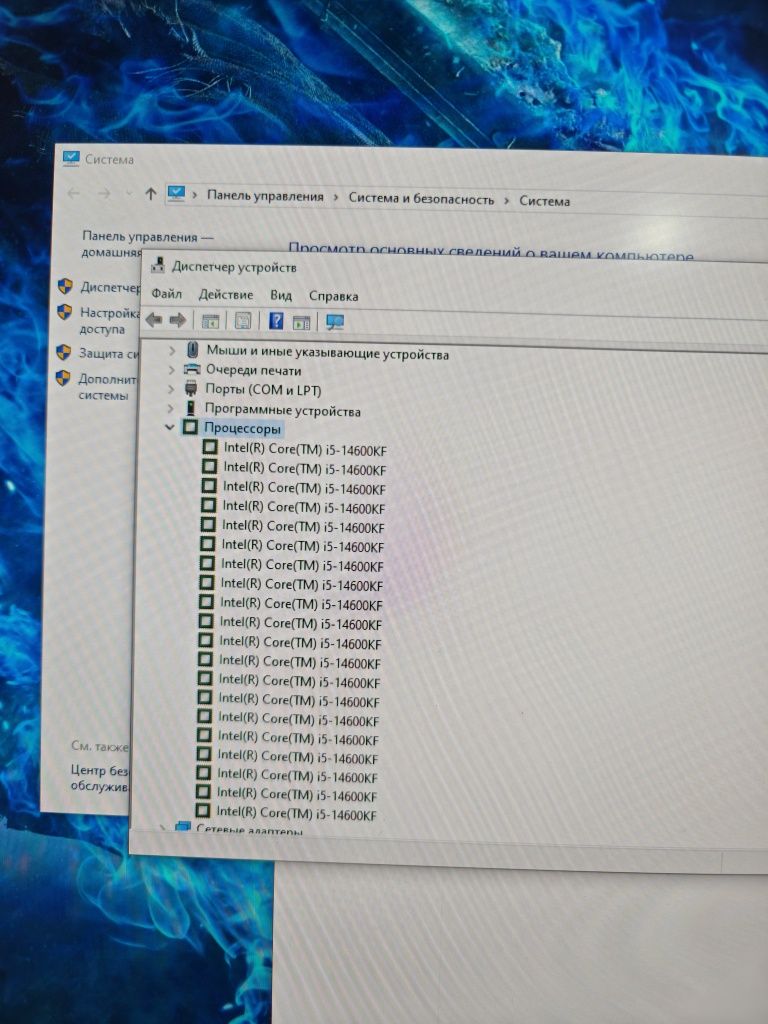Click the shield icon next to Настройка доступа
The image size is (768, 1024).
[65, 312]
